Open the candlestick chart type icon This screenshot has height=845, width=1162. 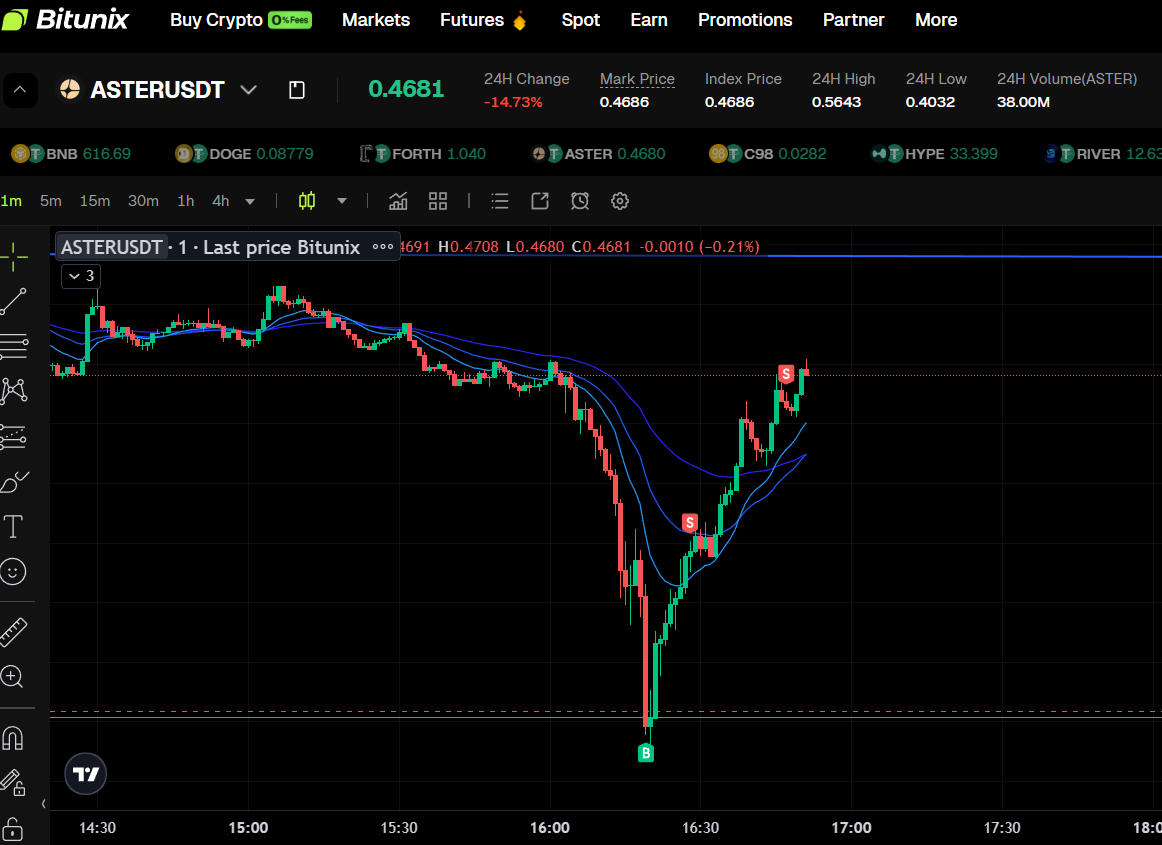(307, 201)
